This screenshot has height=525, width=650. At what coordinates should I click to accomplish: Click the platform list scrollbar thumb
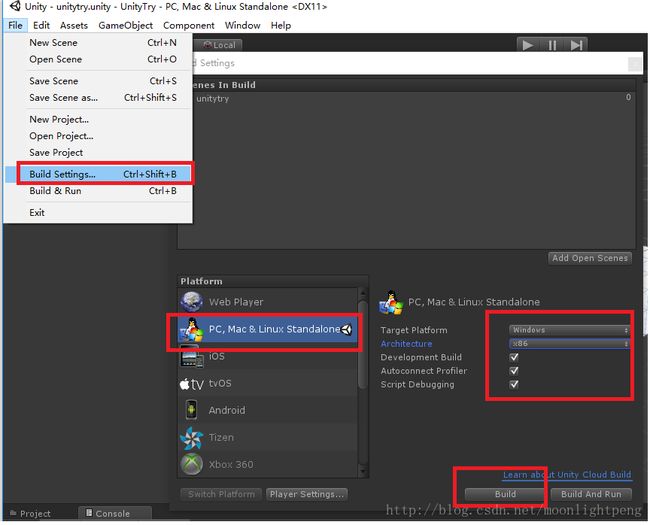(363, 345)
